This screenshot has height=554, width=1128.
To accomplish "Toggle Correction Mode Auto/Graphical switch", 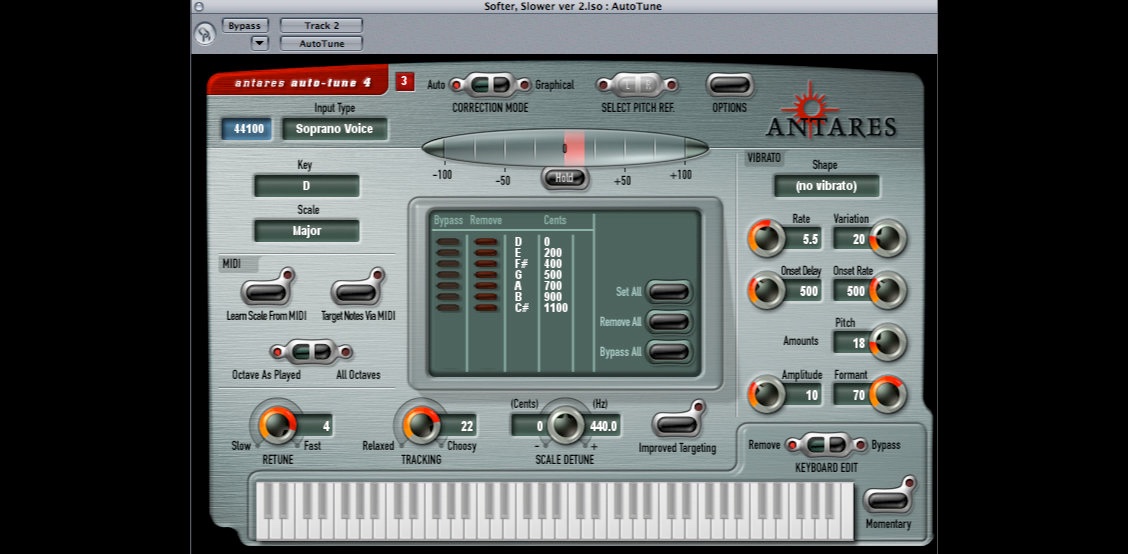I will 490,86.
